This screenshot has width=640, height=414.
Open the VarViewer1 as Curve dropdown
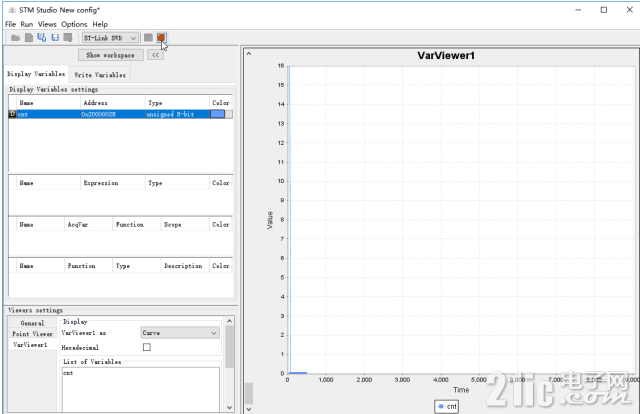[180, 333]
